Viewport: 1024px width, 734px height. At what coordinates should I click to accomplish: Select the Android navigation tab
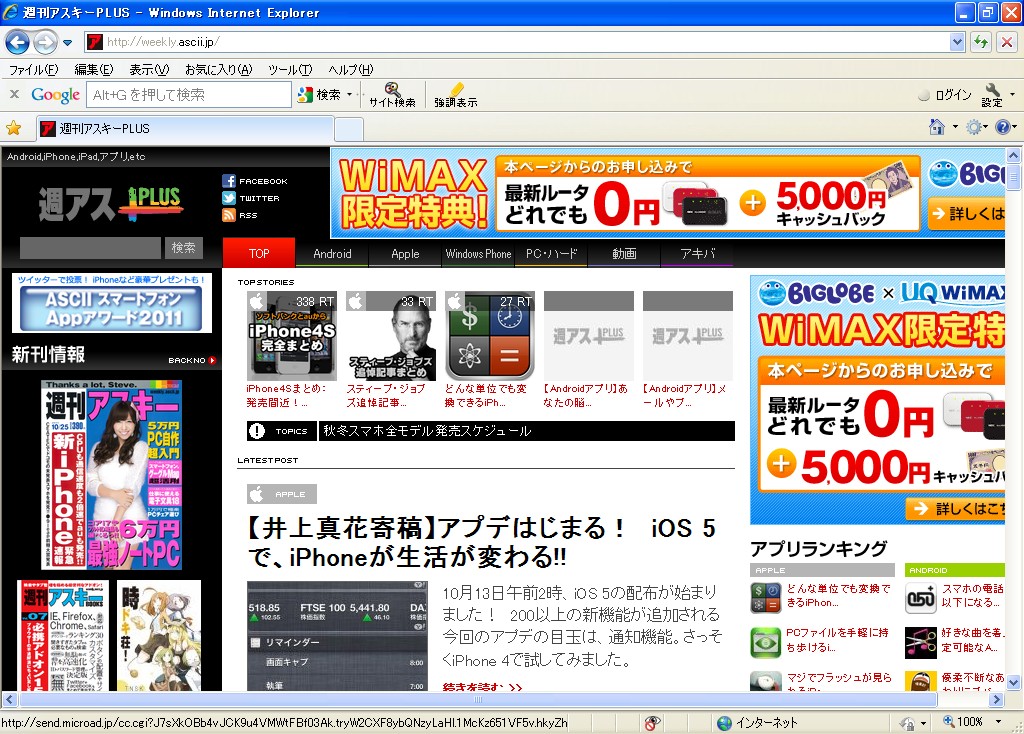[x=332, y=253]
